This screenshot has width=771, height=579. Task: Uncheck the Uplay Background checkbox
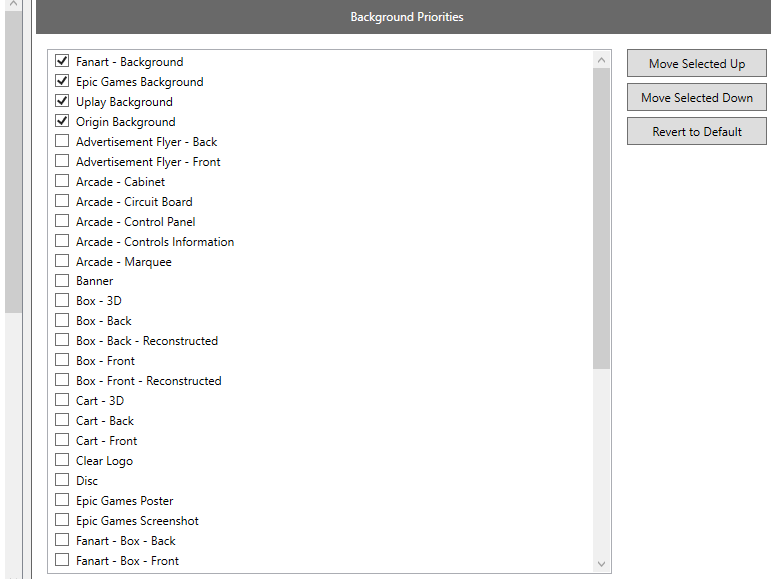(62, 101)
